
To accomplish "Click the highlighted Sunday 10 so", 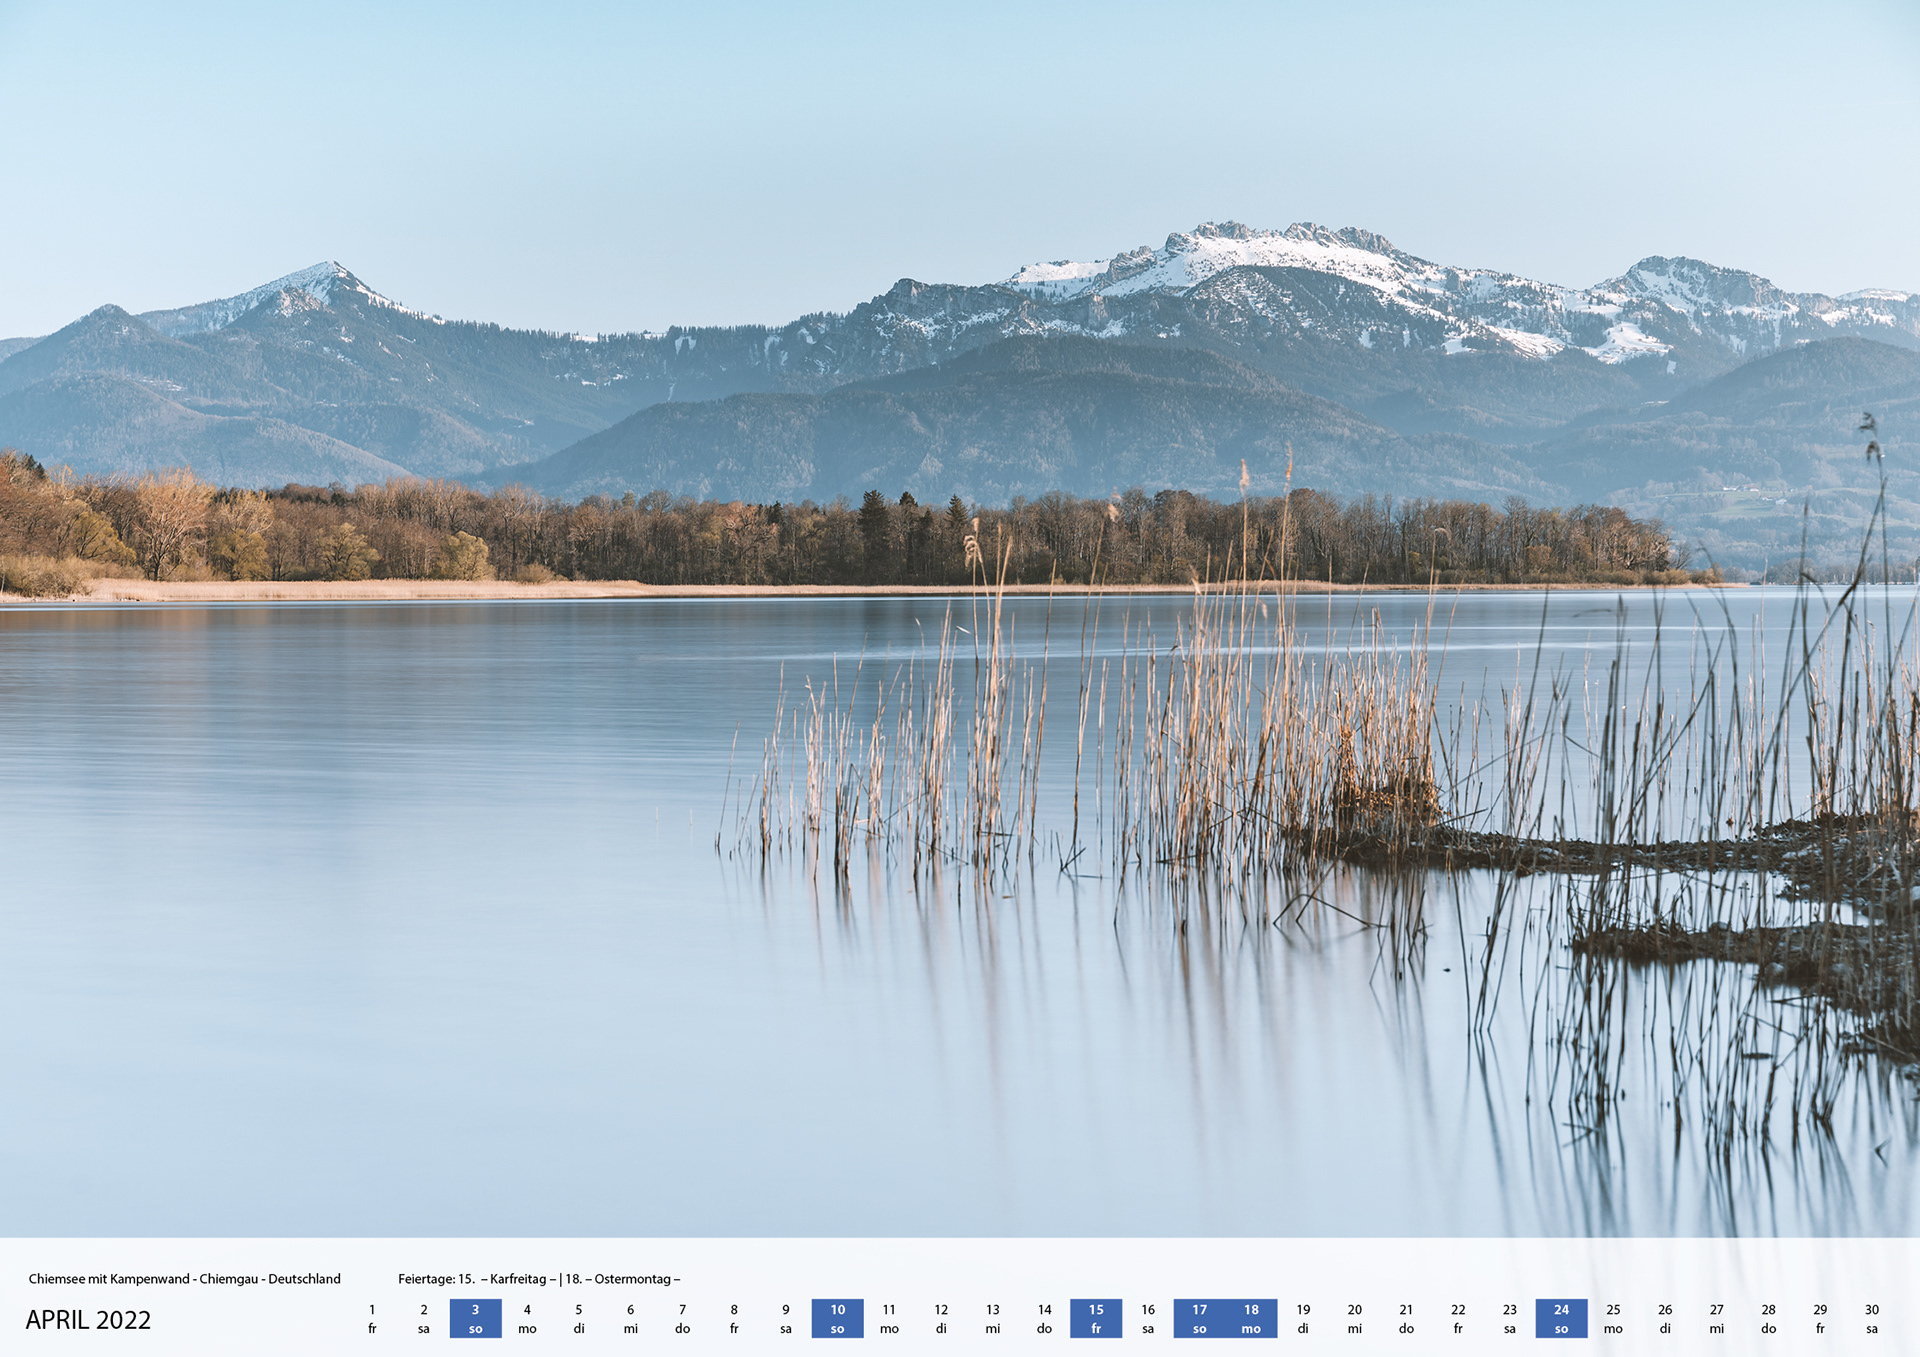I will (838, 1319).
